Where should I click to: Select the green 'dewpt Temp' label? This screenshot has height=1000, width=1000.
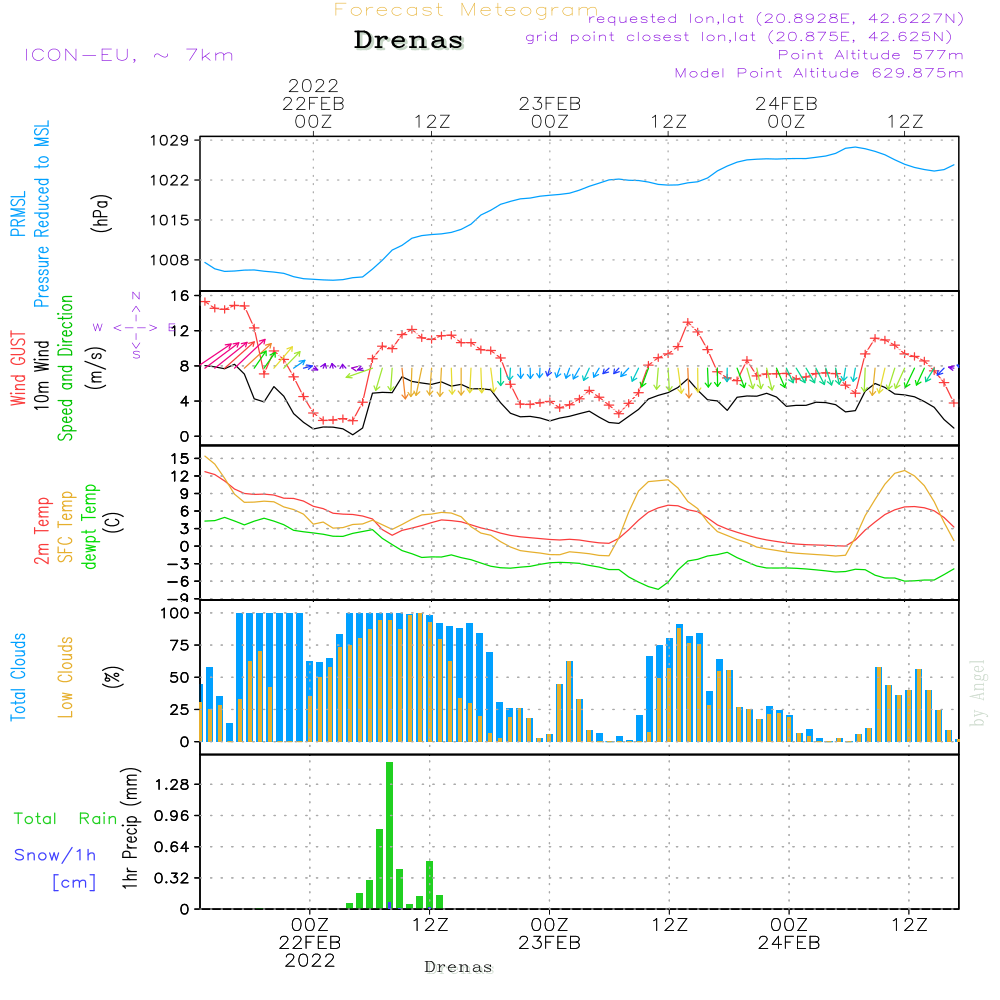pyautogui.click(x=89, y=526)
